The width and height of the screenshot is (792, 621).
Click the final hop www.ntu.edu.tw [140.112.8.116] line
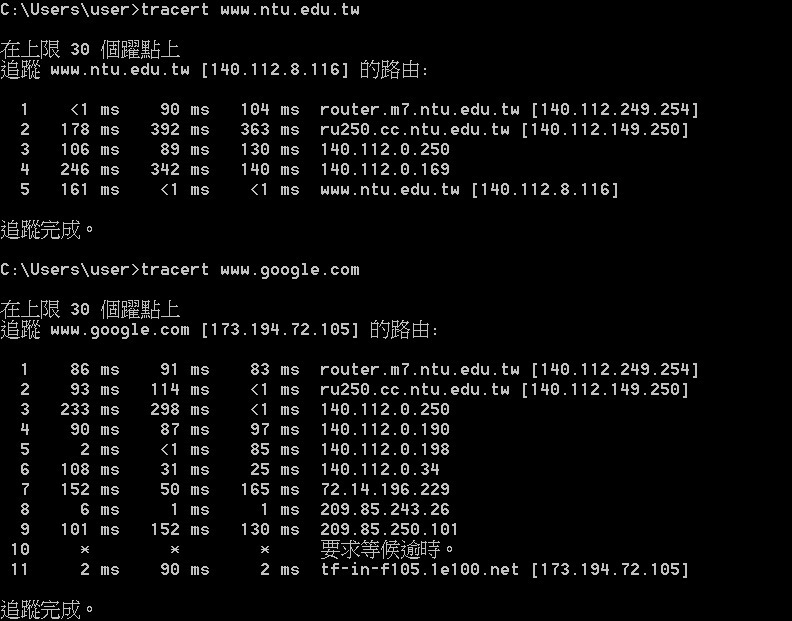click(469, 190)
